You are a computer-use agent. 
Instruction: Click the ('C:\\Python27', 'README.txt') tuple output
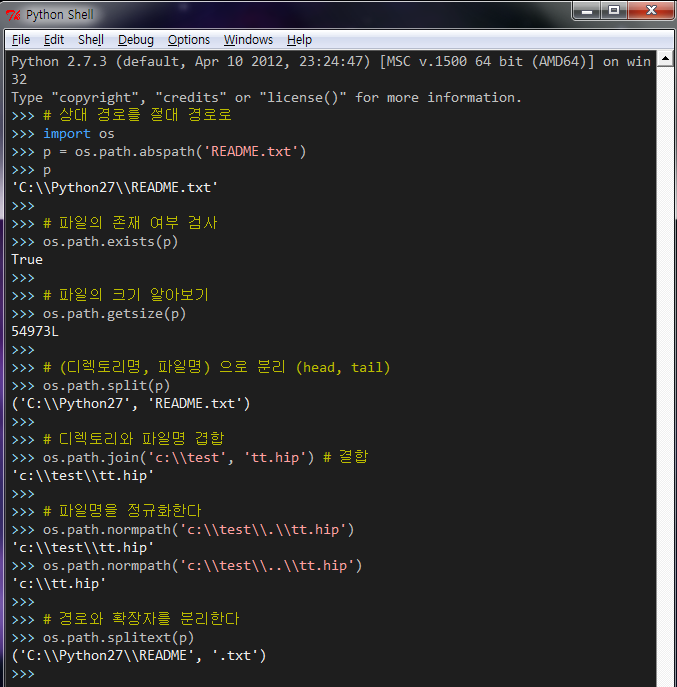131,404
